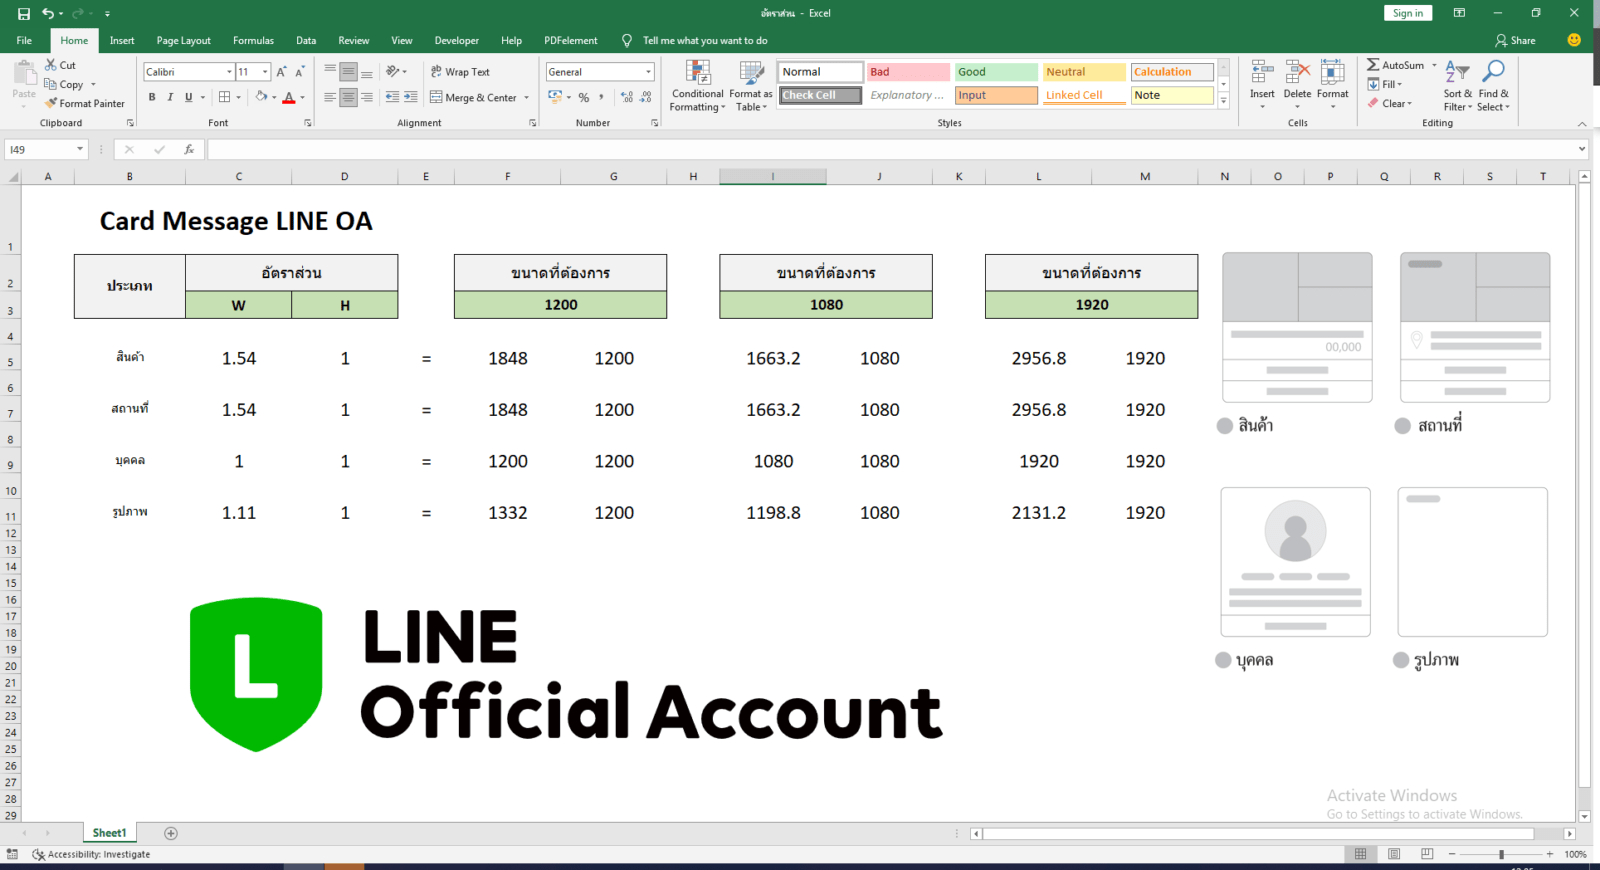Click the Insert Function fx icon
This screenshot has width=1600, height=870.
pos(189,149)
